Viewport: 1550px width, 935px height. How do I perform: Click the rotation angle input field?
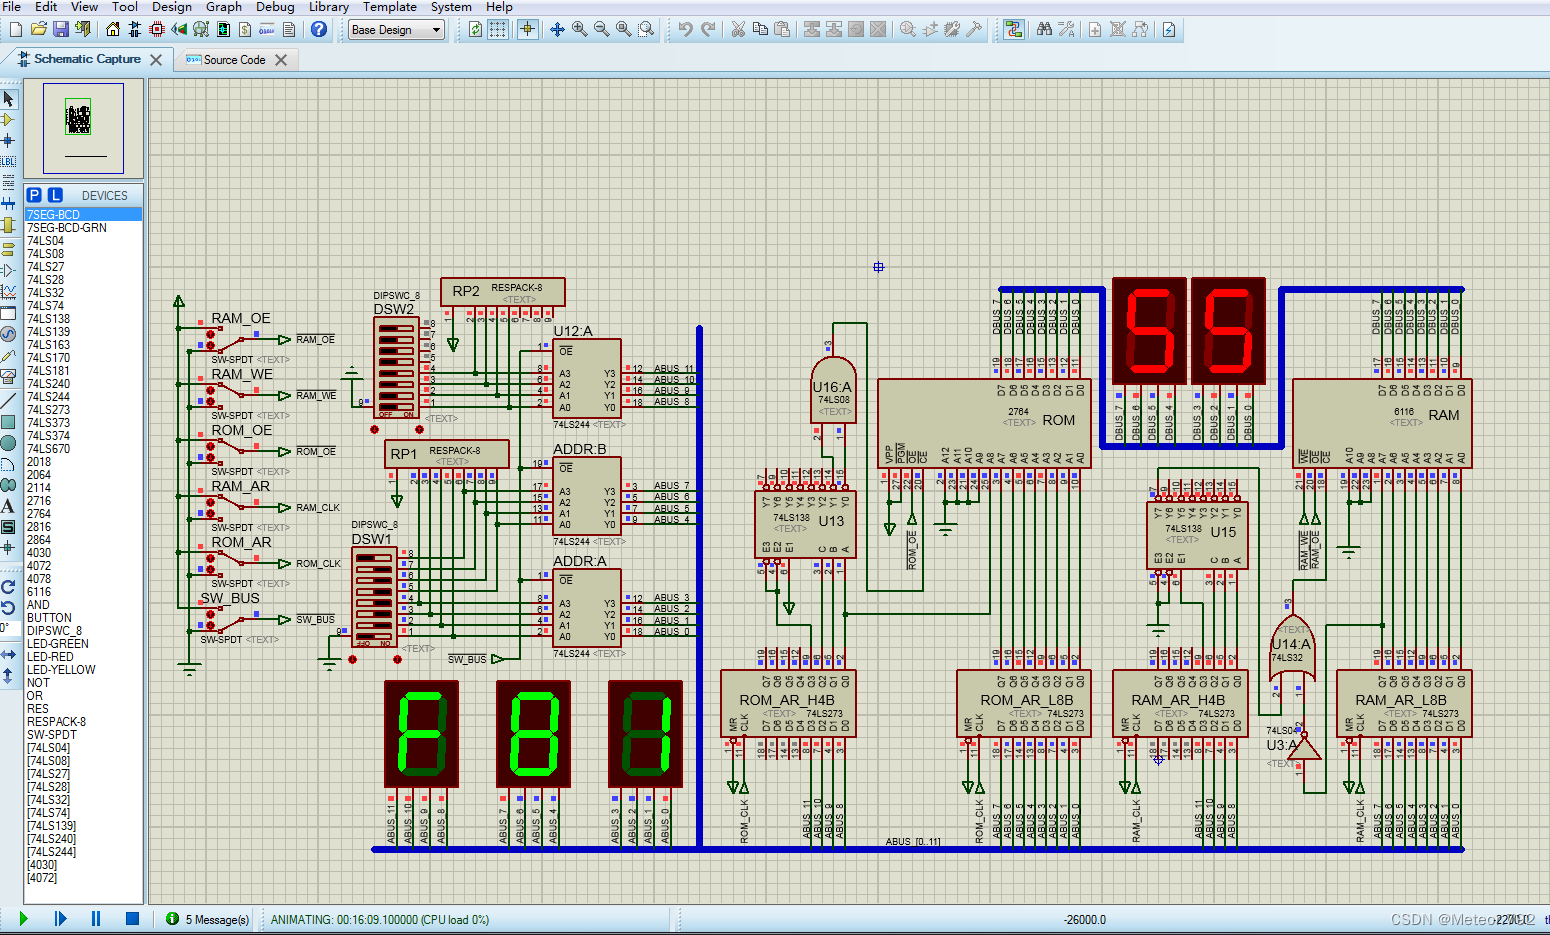pos(8,627)
